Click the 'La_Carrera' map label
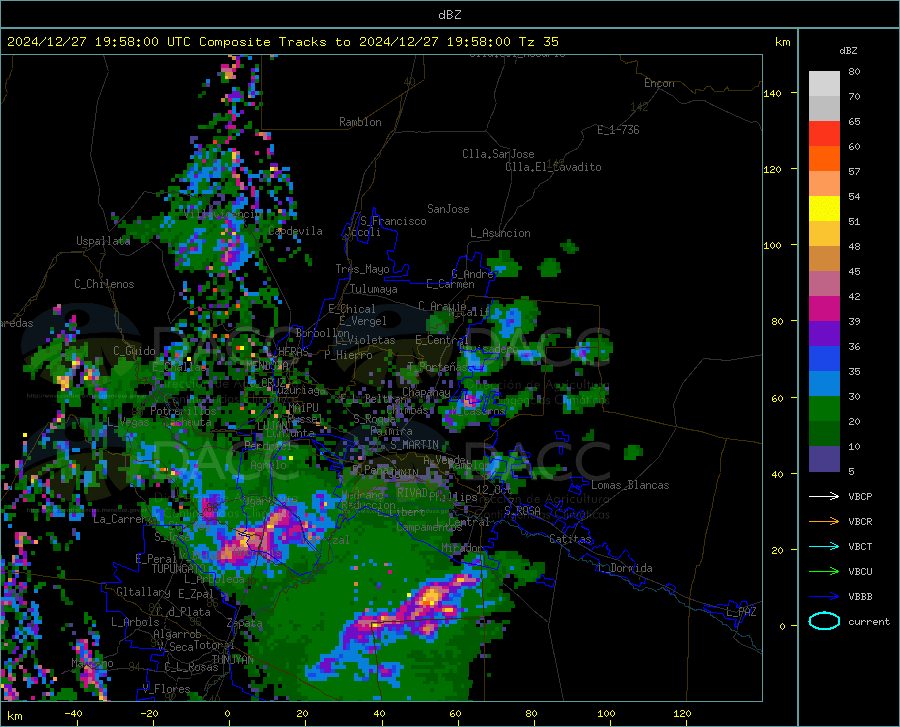The image size is (900, 727). point(123,519)
